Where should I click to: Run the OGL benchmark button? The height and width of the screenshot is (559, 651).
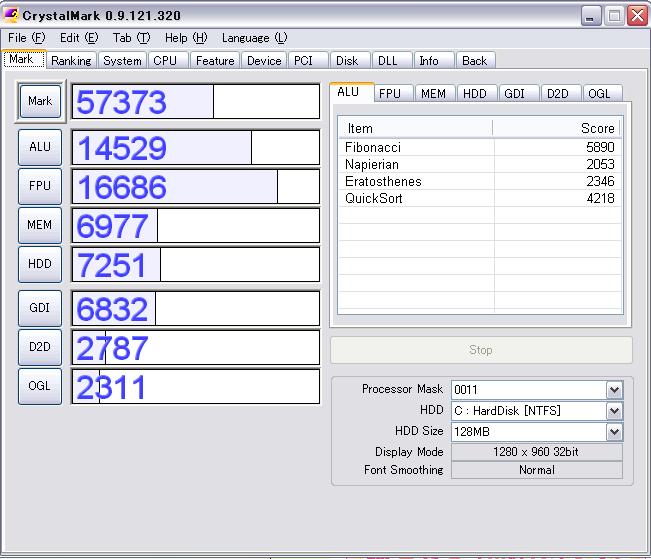pyautogui.click(x=40, y=386)
